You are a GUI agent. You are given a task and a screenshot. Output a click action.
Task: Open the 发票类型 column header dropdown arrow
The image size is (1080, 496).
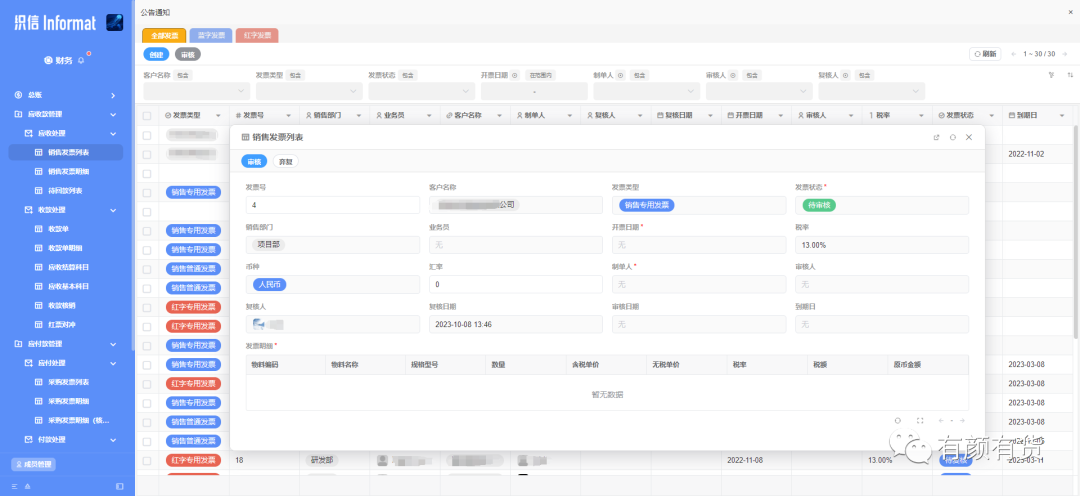[219, 116]
